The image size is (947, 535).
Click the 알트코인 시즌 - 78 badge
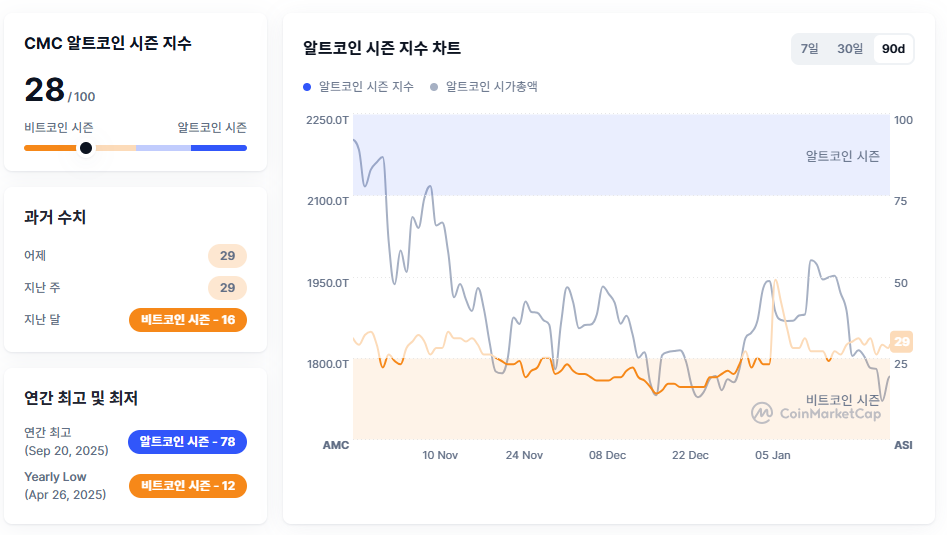click(187, 442)
